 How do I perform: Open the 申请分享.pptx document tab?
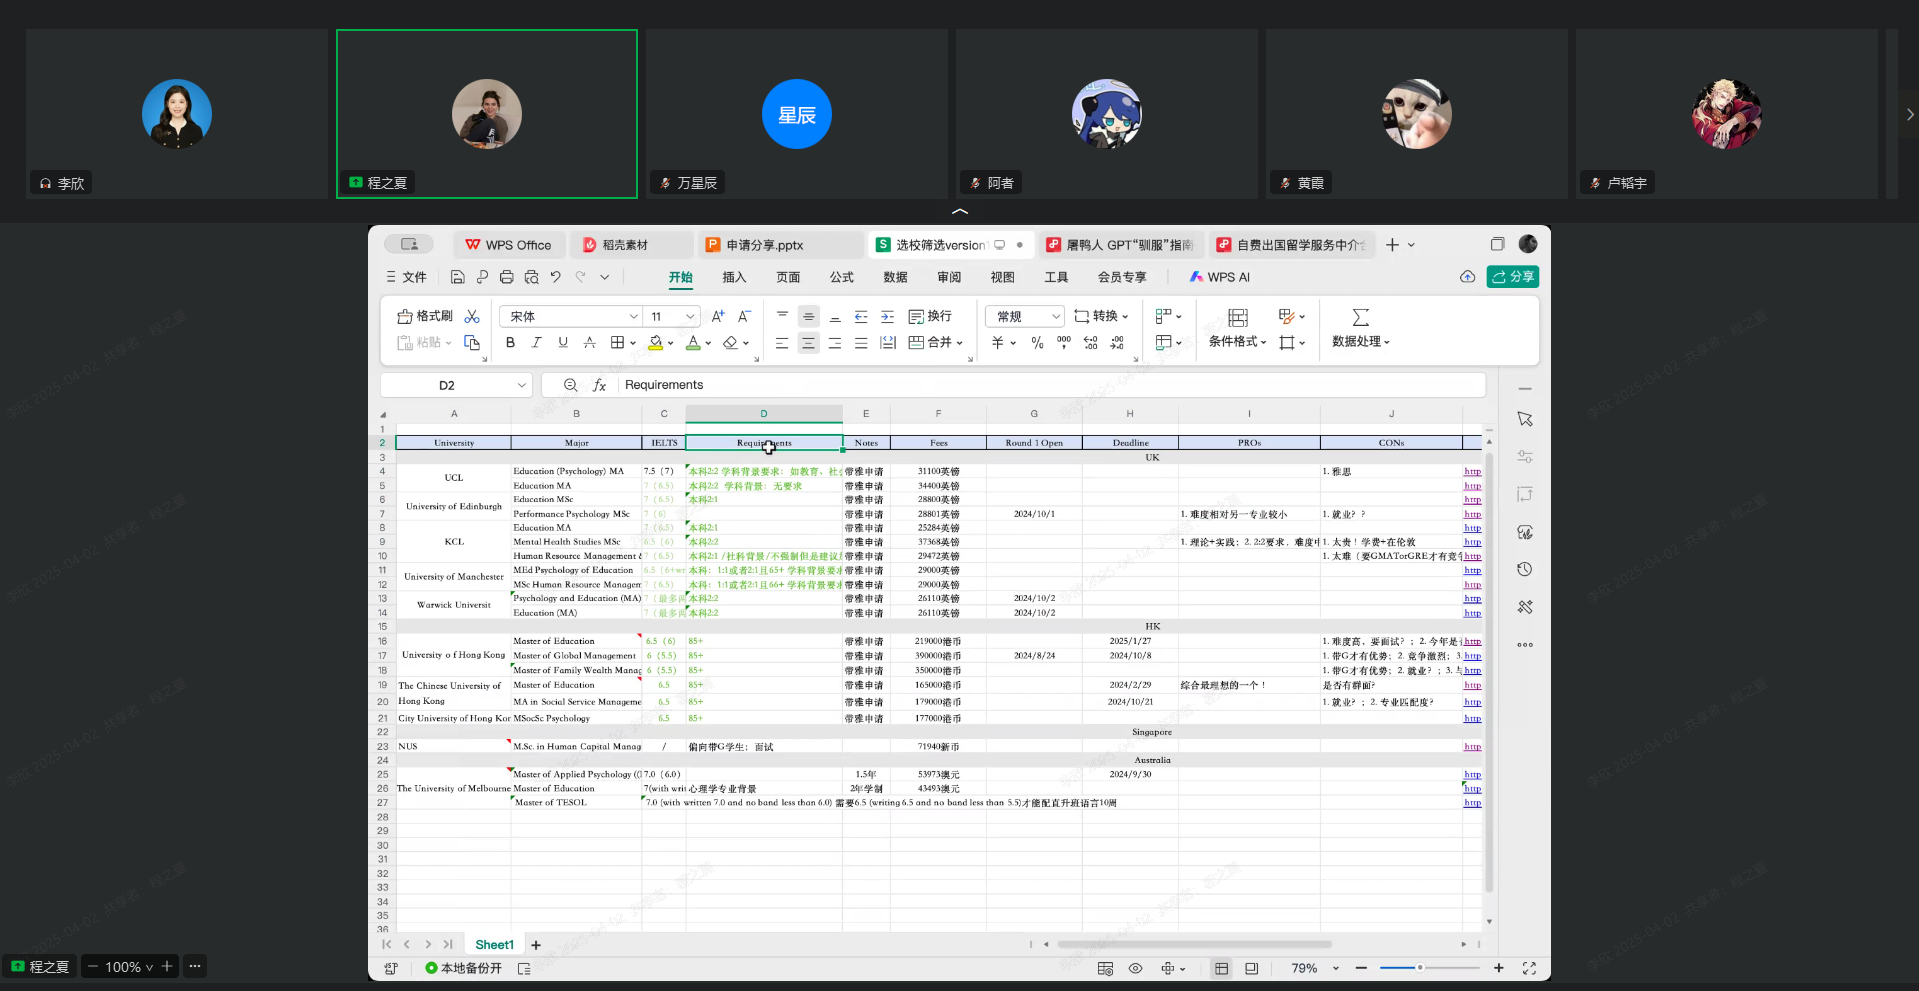coord(764,245)
